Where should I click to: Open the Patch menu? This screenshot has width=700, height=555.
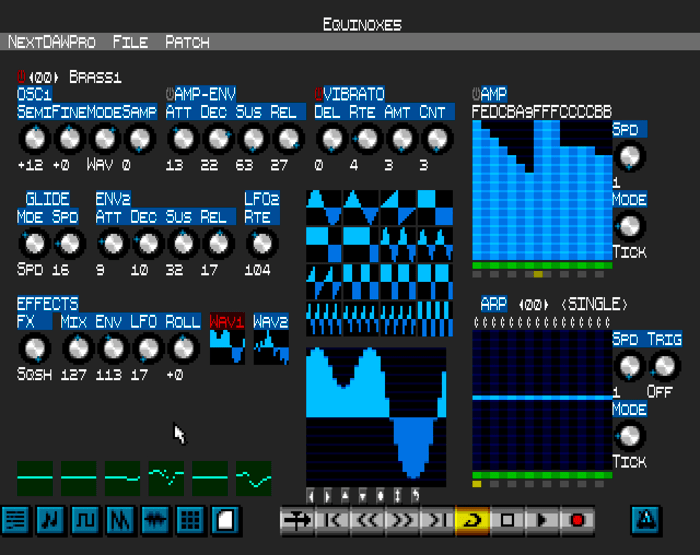tap(187, 42)
